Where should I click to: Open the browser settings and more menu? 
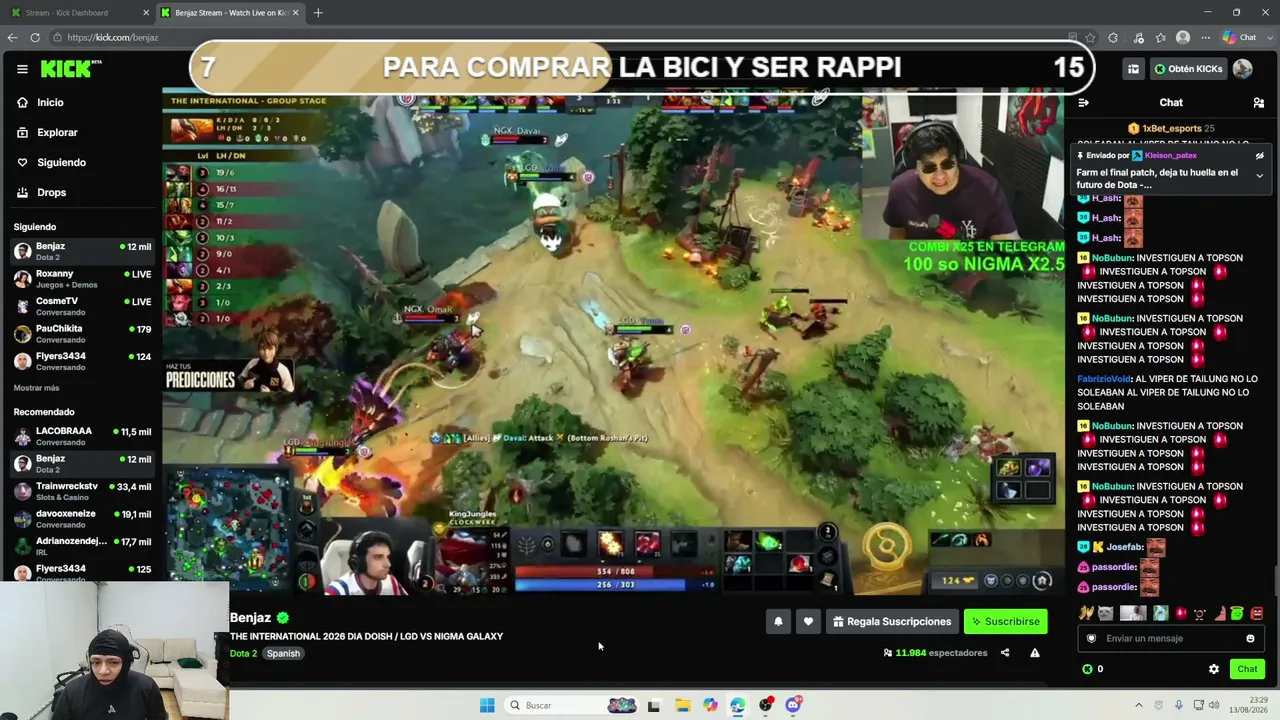1204,37
